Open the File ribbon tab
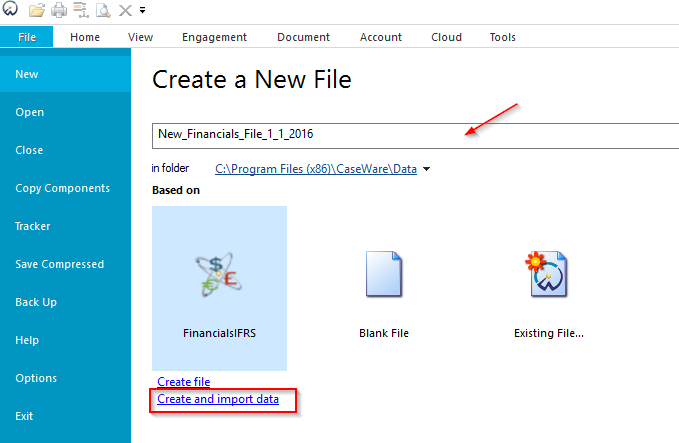 [27, 37]
